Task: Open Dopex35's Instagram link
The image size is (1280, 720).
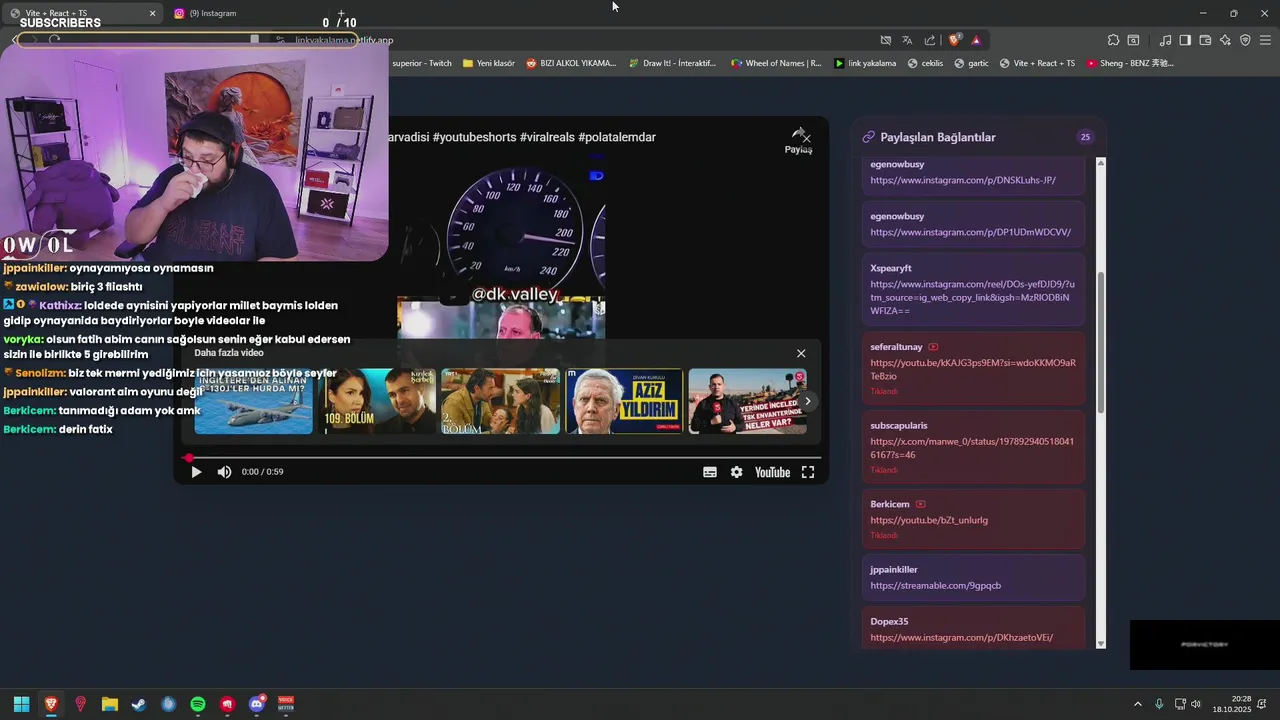Action: coord(961,637)
